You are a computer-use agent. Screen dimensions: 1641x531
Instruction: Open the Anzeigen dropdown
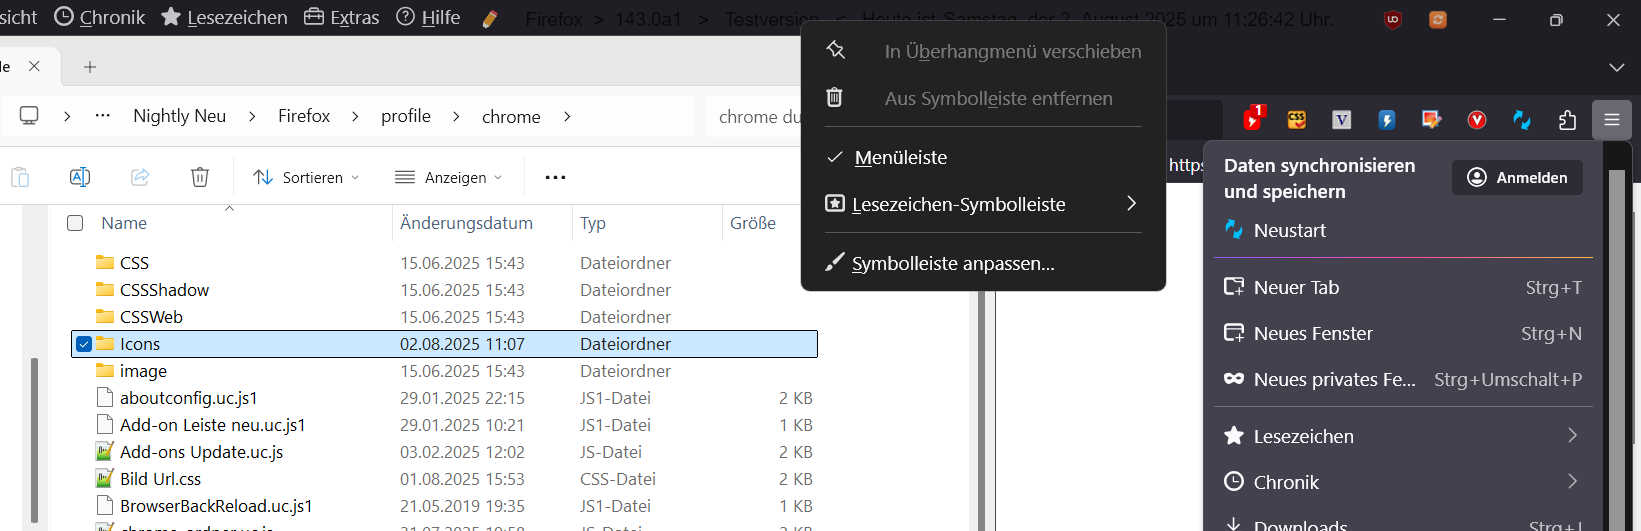[449, 177]
